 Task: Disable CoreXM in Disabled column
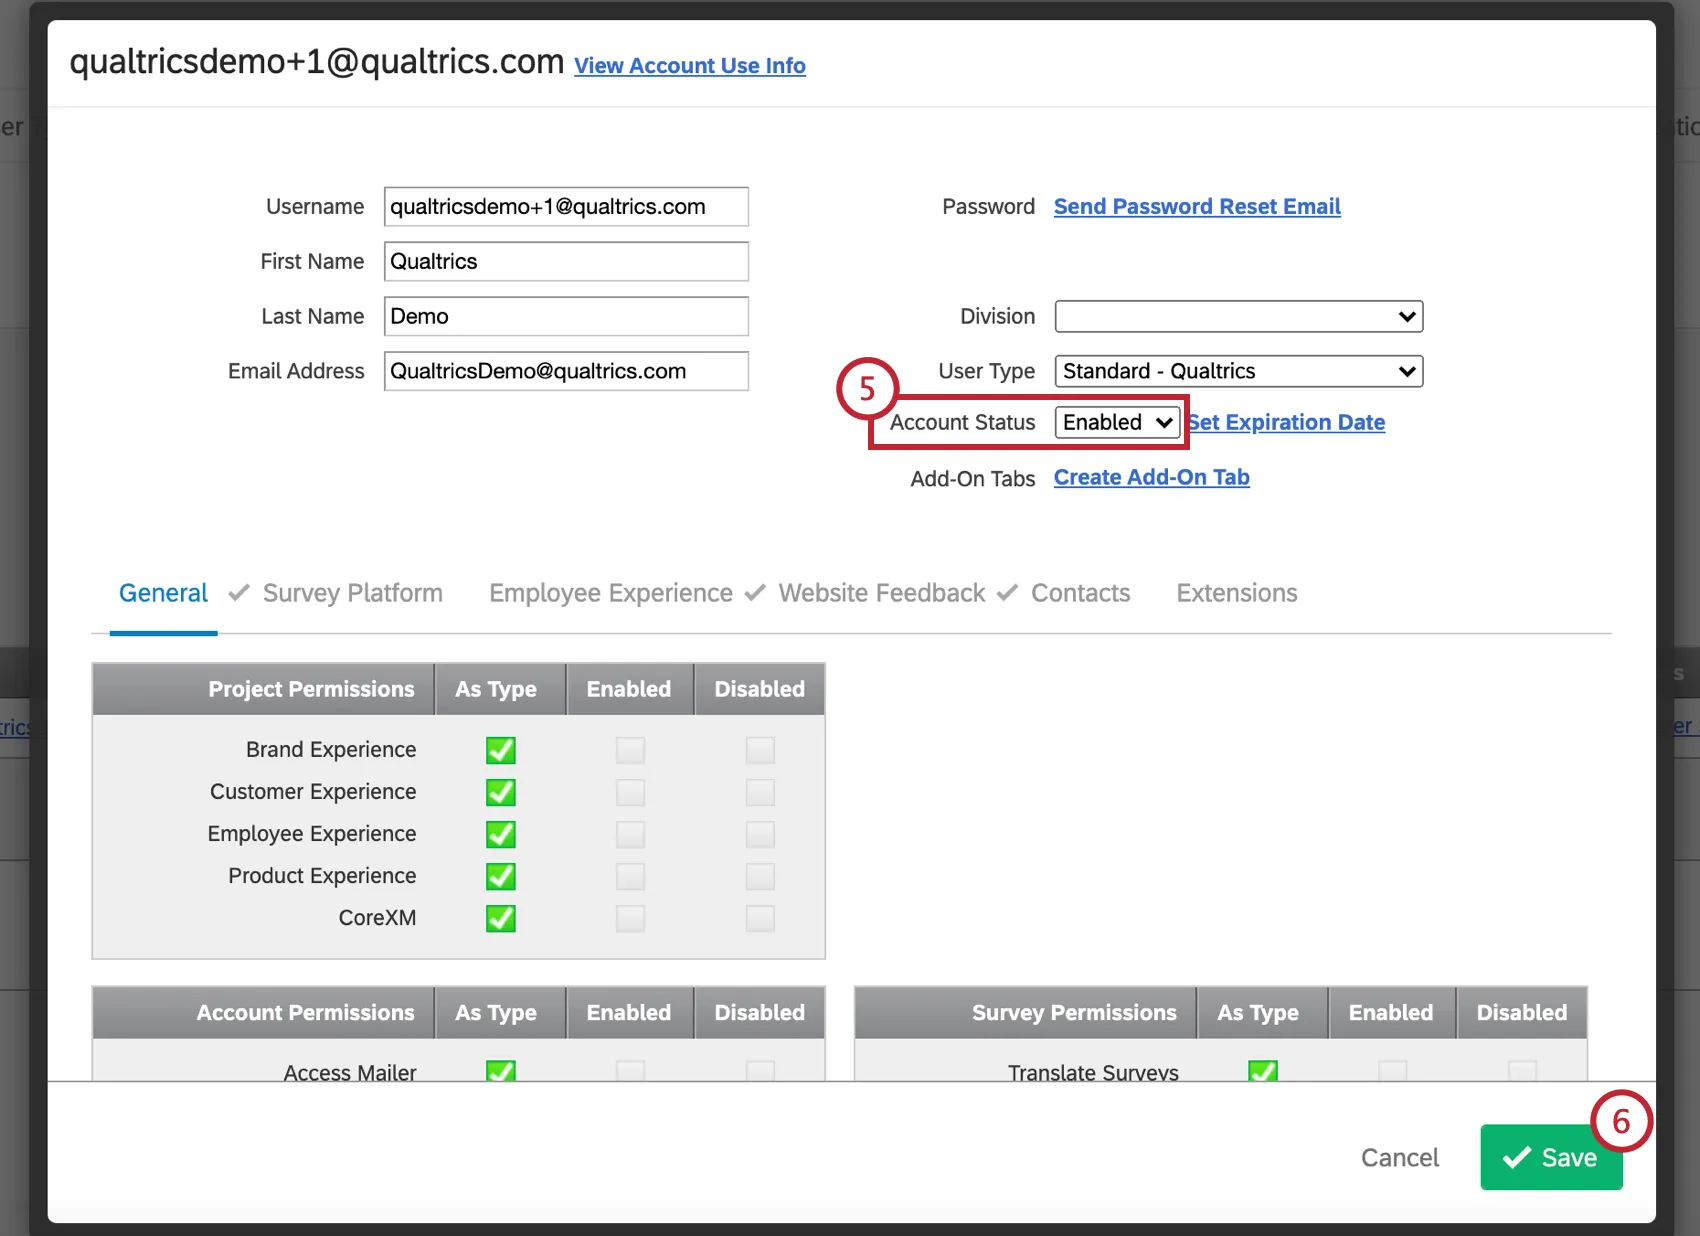click(x=760, y=918)
